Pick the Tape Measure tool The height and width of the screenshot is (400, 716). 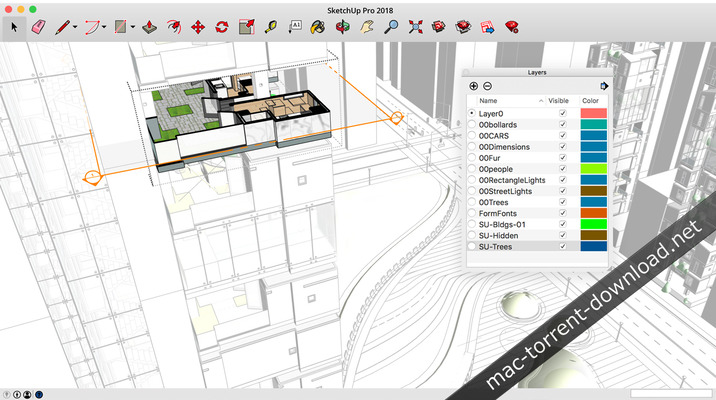pyautogui.click(x=271, y=25)
